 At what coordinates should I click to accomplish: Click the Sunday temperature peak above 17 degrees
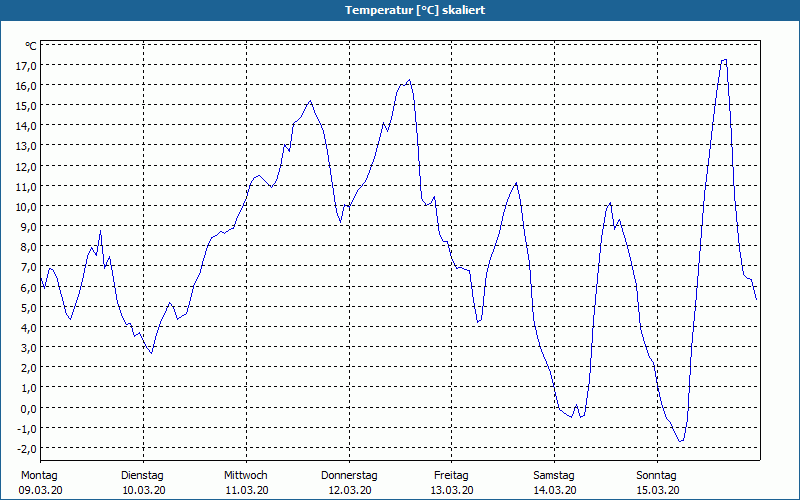click(724, 60)
